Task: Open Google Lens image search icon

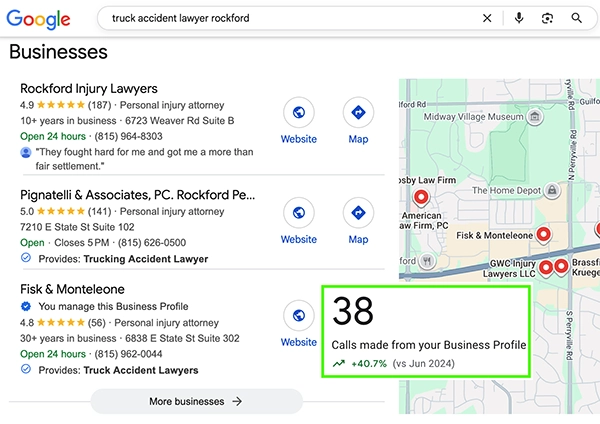Action: point(547,18)
